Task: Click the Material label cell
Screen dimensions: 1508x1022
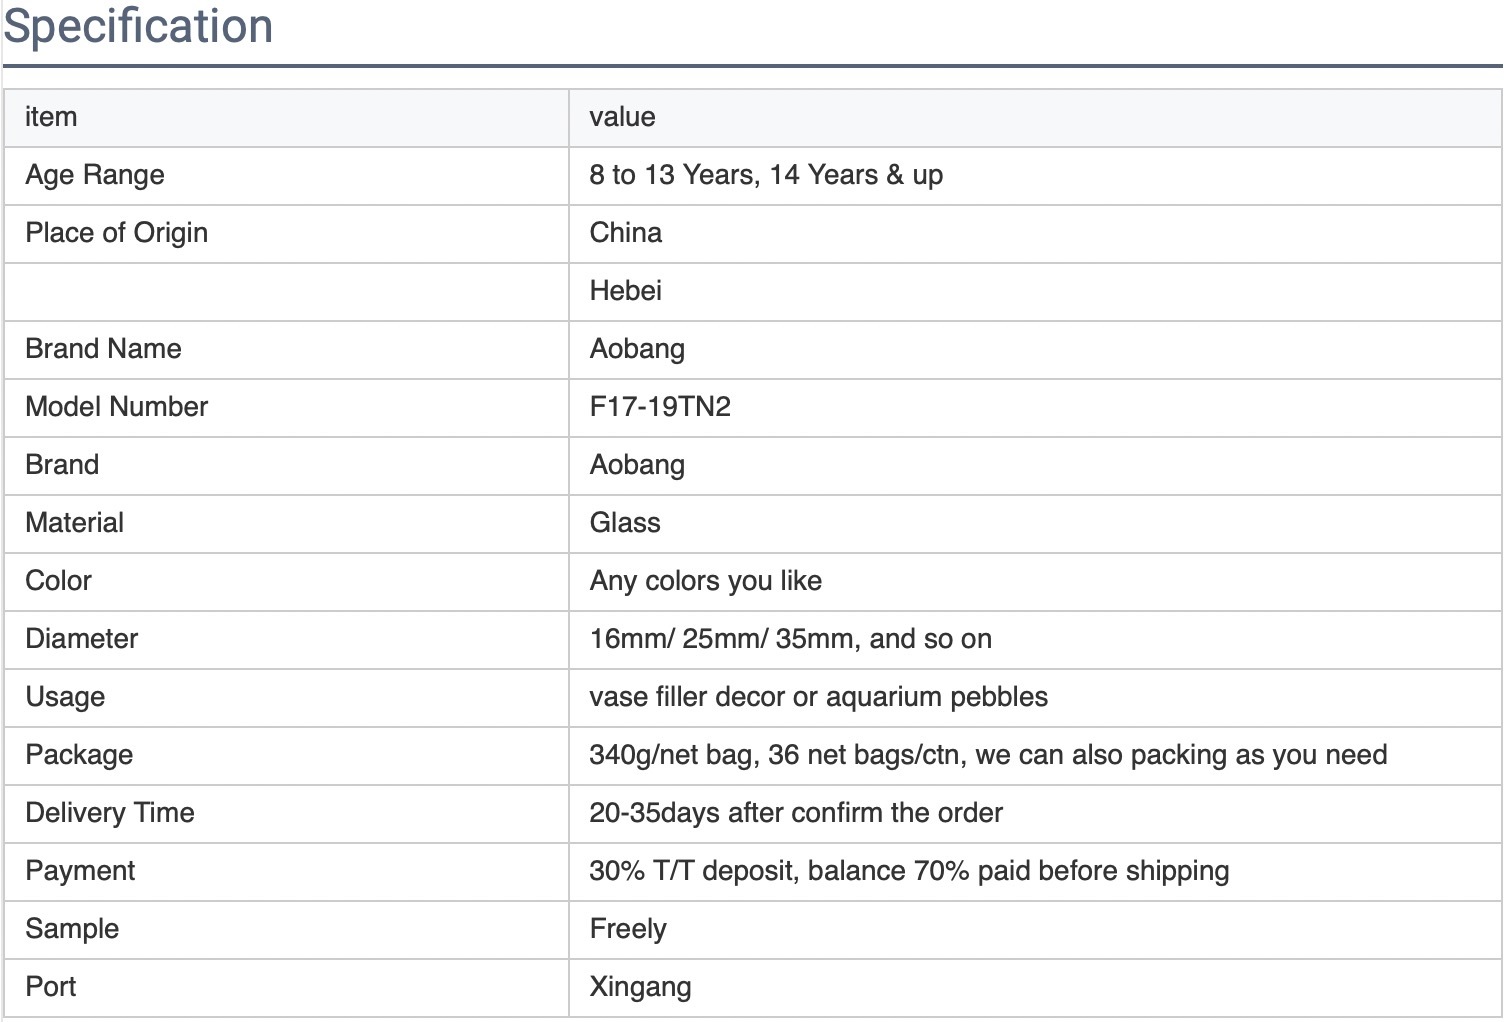Action: [x=286, y=524]
